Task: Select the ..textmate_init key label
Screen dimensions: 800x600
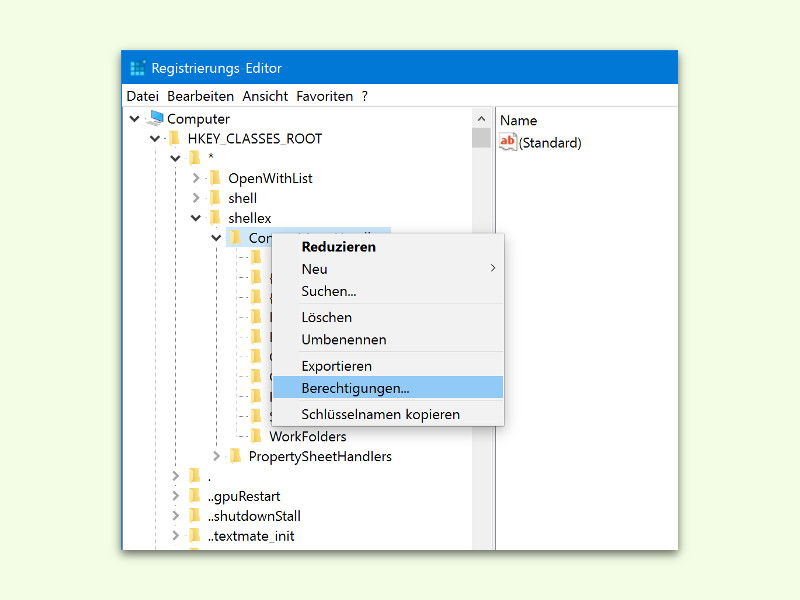Action: point(251,536)
